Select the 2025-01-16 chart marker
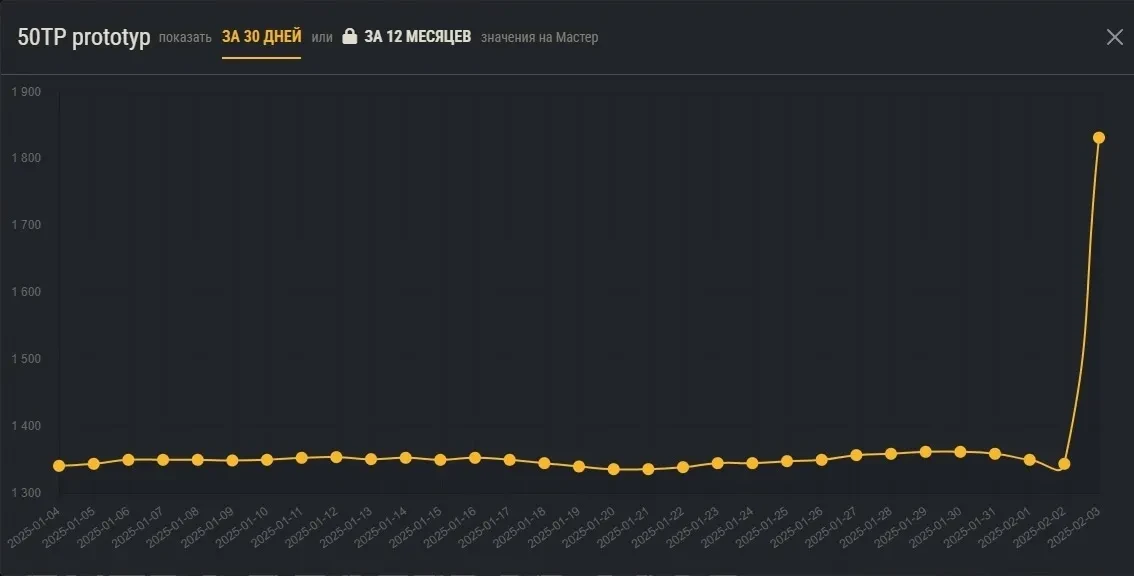Viewport: 1134px width, 576px height. 475,458
